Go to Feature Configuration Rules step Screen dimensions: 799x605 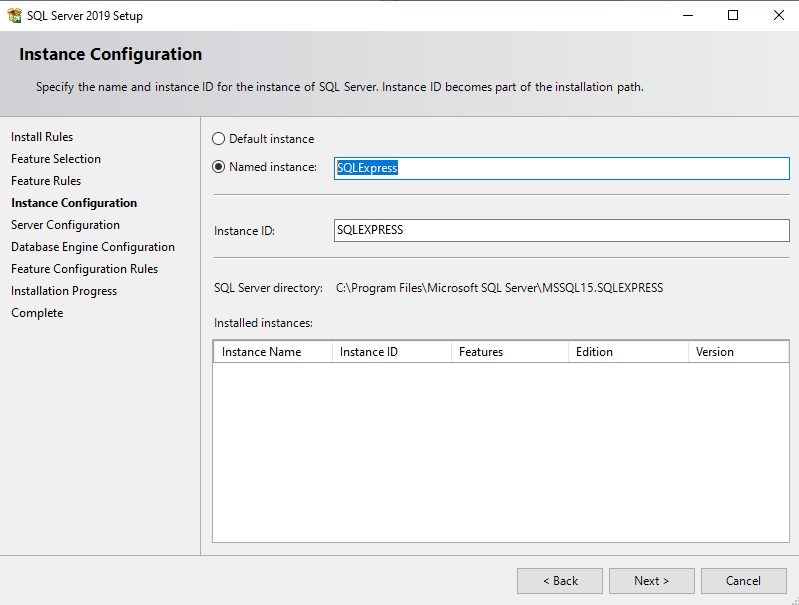(85, 269)
